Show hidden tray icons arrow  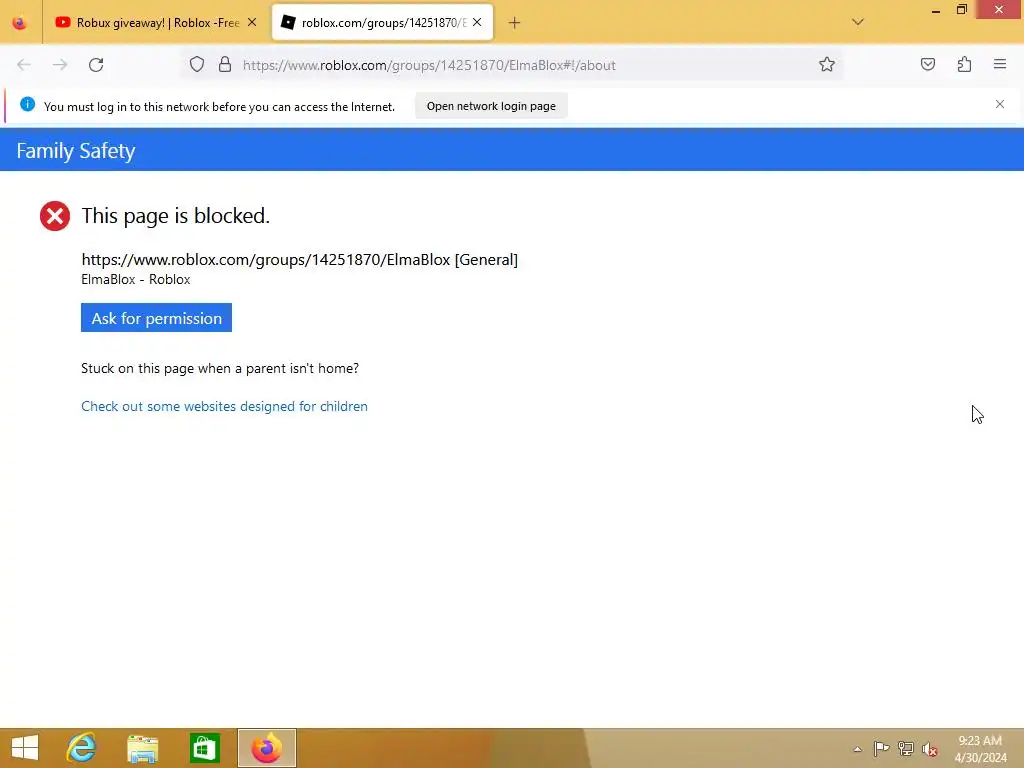click(857, 749)
